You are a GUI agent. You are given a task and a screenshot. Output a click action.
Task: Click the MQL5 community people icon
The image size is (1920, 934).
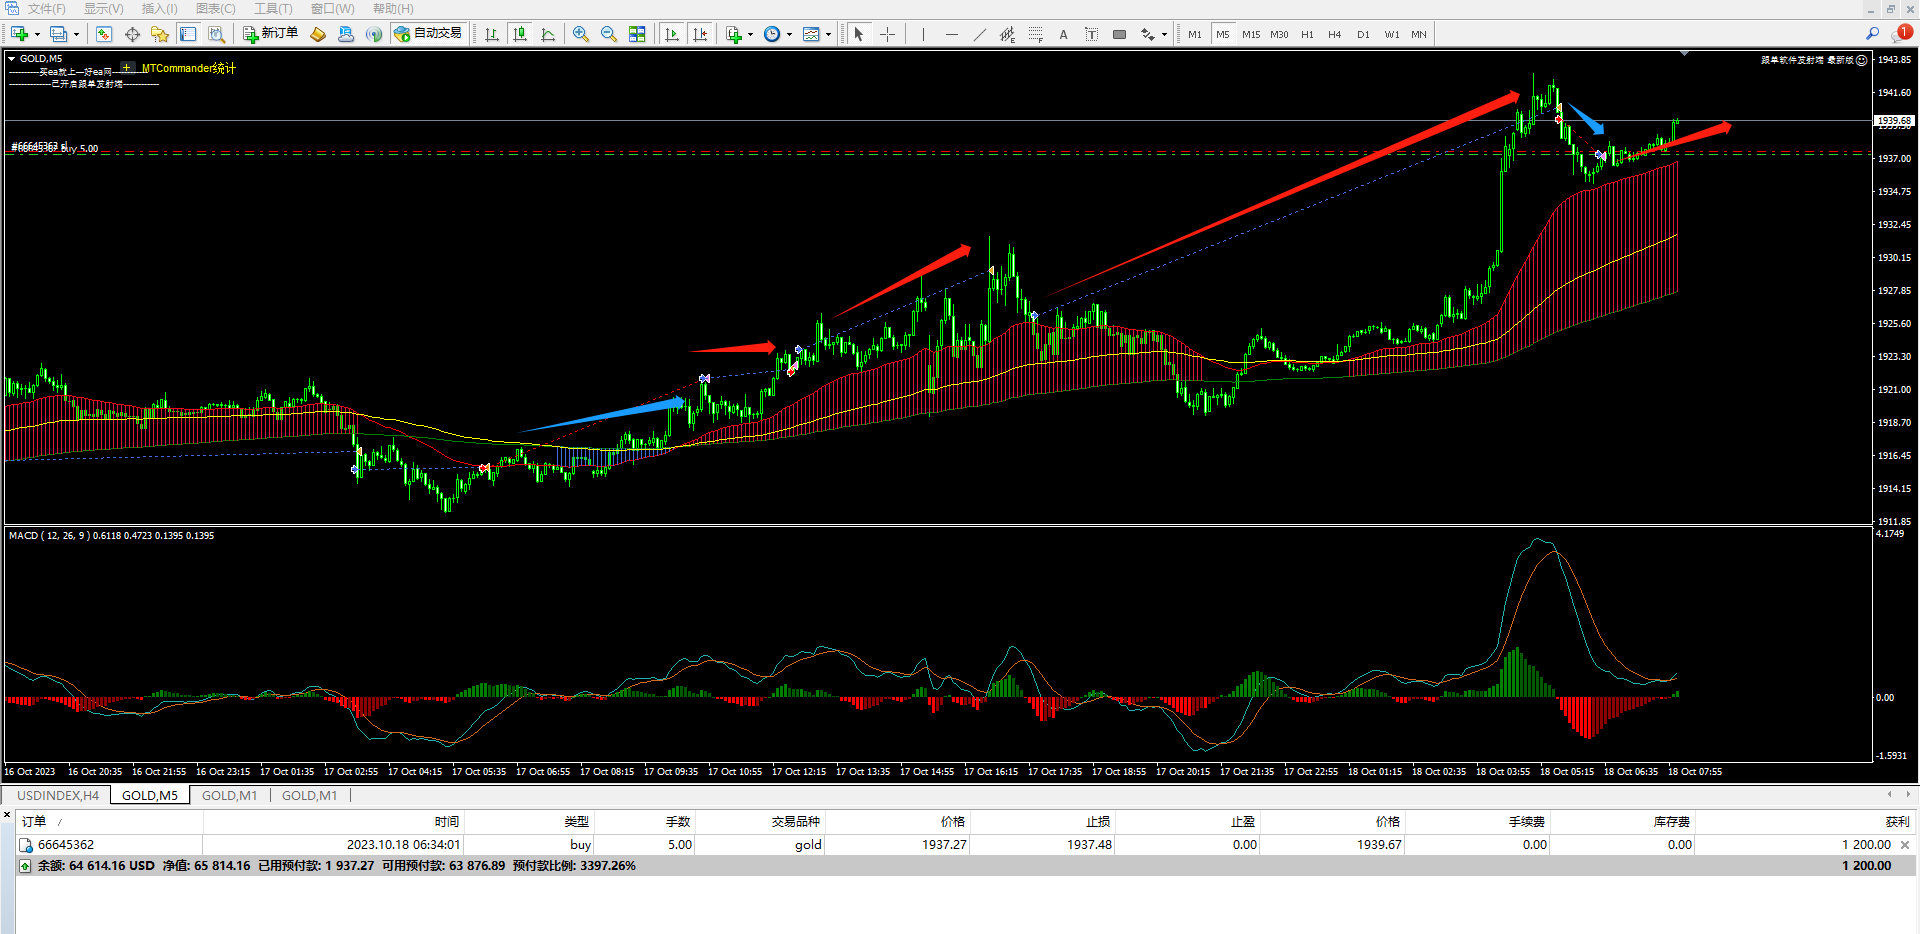coord(346,34)
